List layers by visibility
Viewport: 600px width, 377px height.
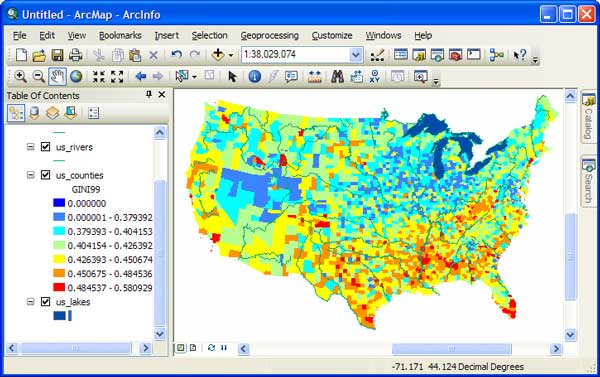[x=52, y=113]
